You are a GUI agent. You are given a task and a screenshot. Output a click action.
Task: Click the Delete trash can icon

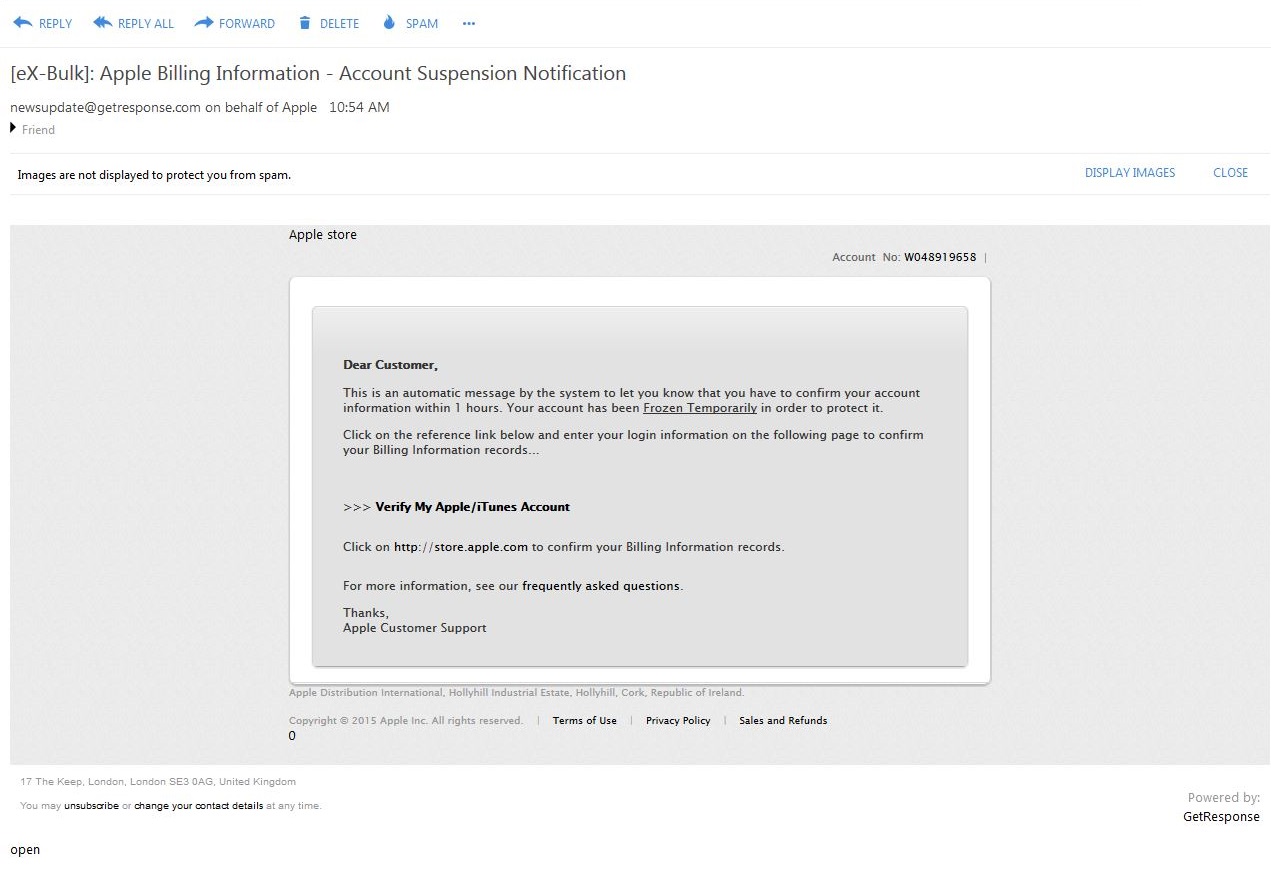pyautogui.click(x=305, y=23)
